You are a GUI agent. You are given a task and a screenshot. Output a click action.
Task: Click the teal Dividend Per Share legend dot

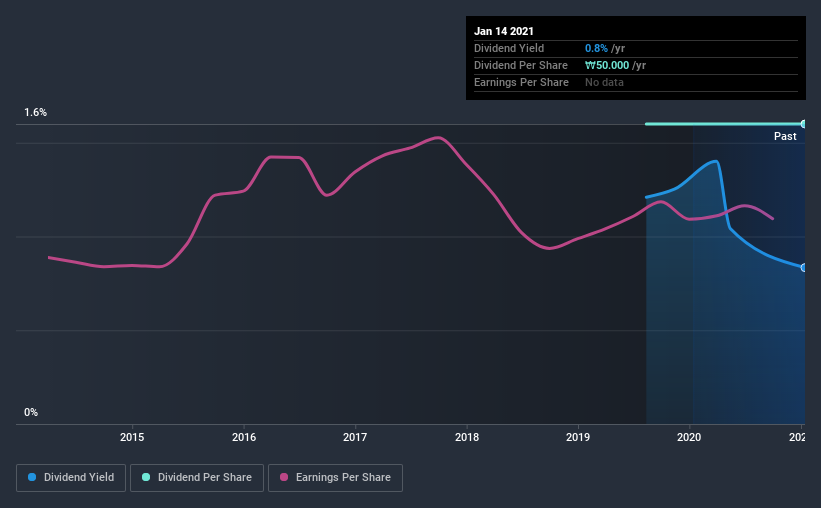(146, 477)
